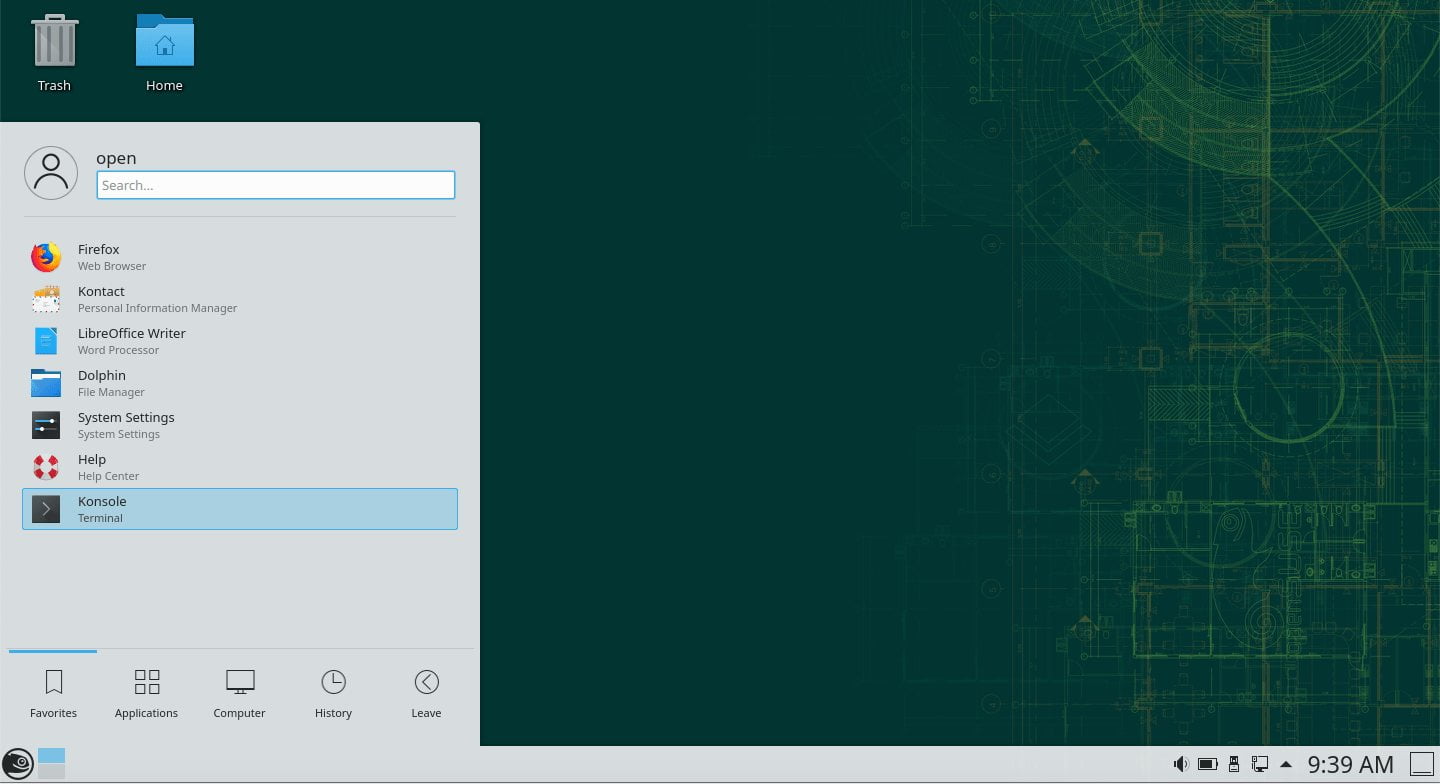Click the user avatar in the menu
This screenshot has height=784, width=1440.
[50, 172]
